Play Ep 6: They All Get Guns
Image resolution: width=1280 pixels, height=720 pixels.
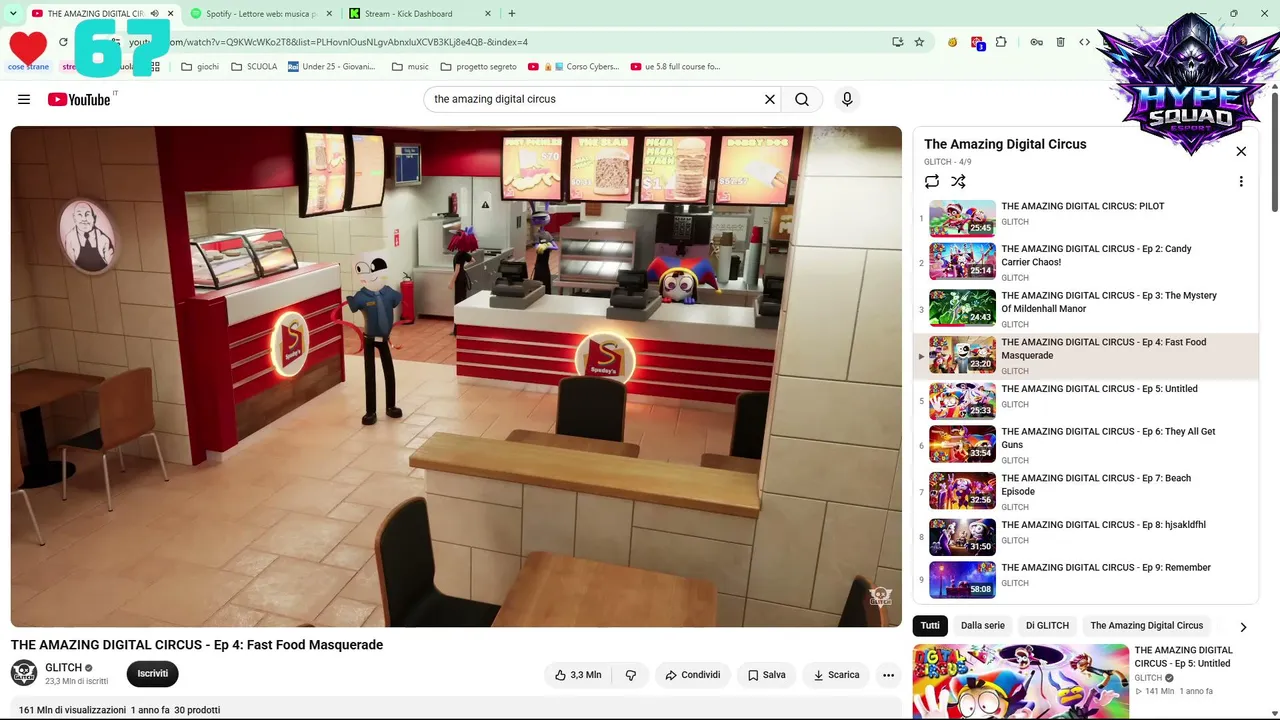pyautogui.click(x=1085, y=445)
